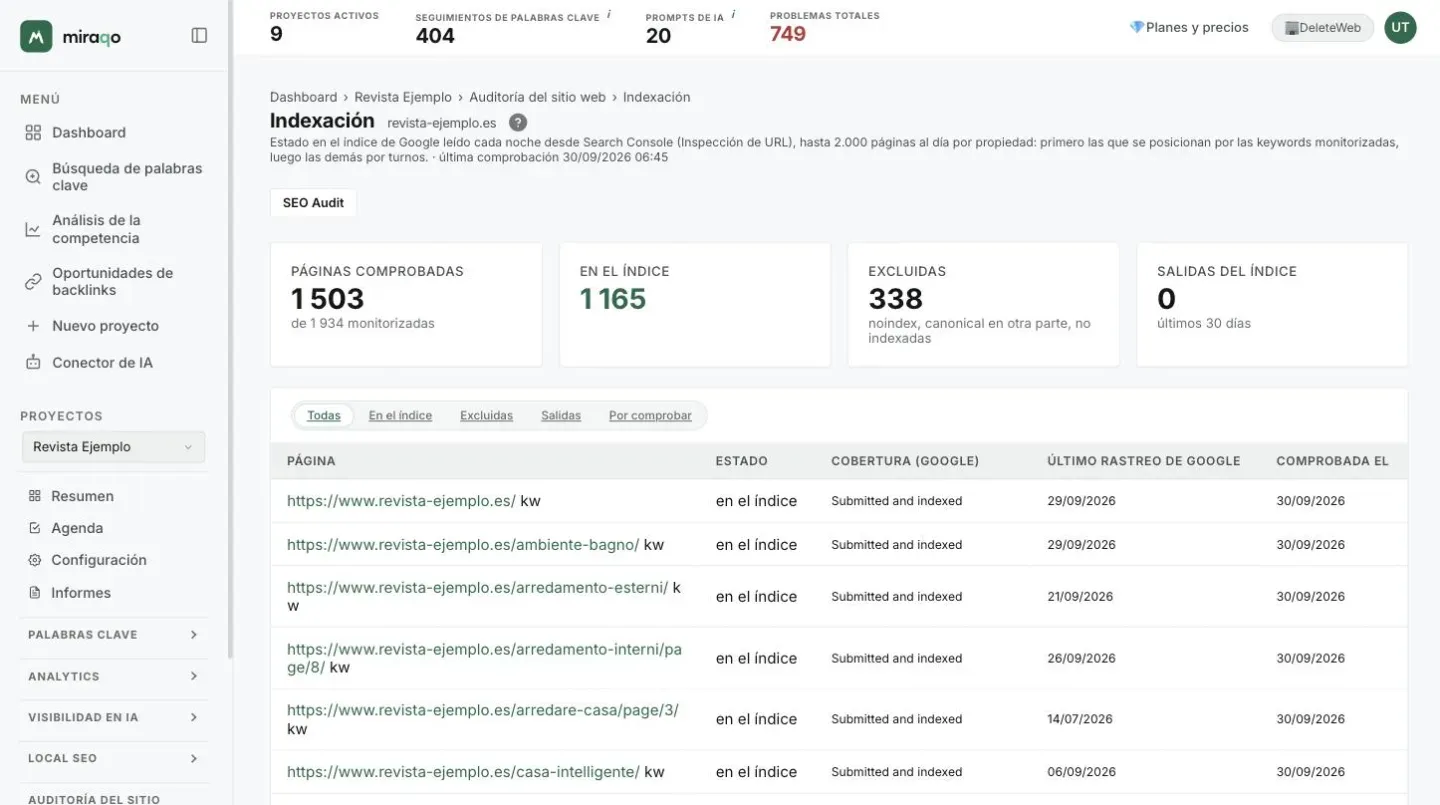This screenshot has height=805, width=1440.
Task: Click the SEO Audit button
Action: click(313, 202)
